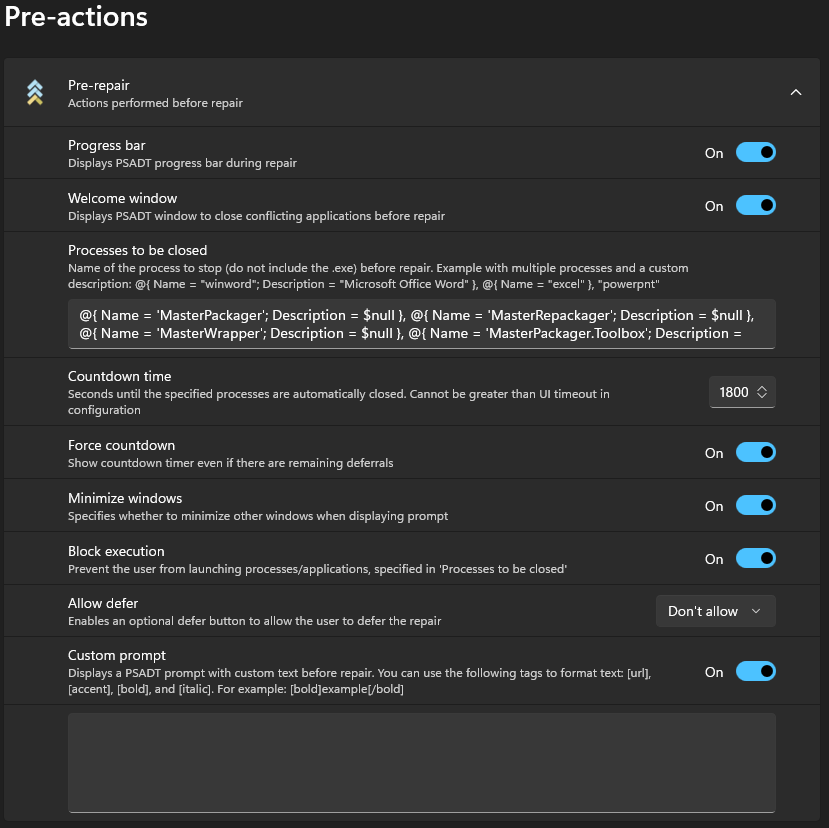This screenshot has height=828, width=829.
Task: Click the Pre-repair double-chevron icon
Action: click(x=35, y=93)
